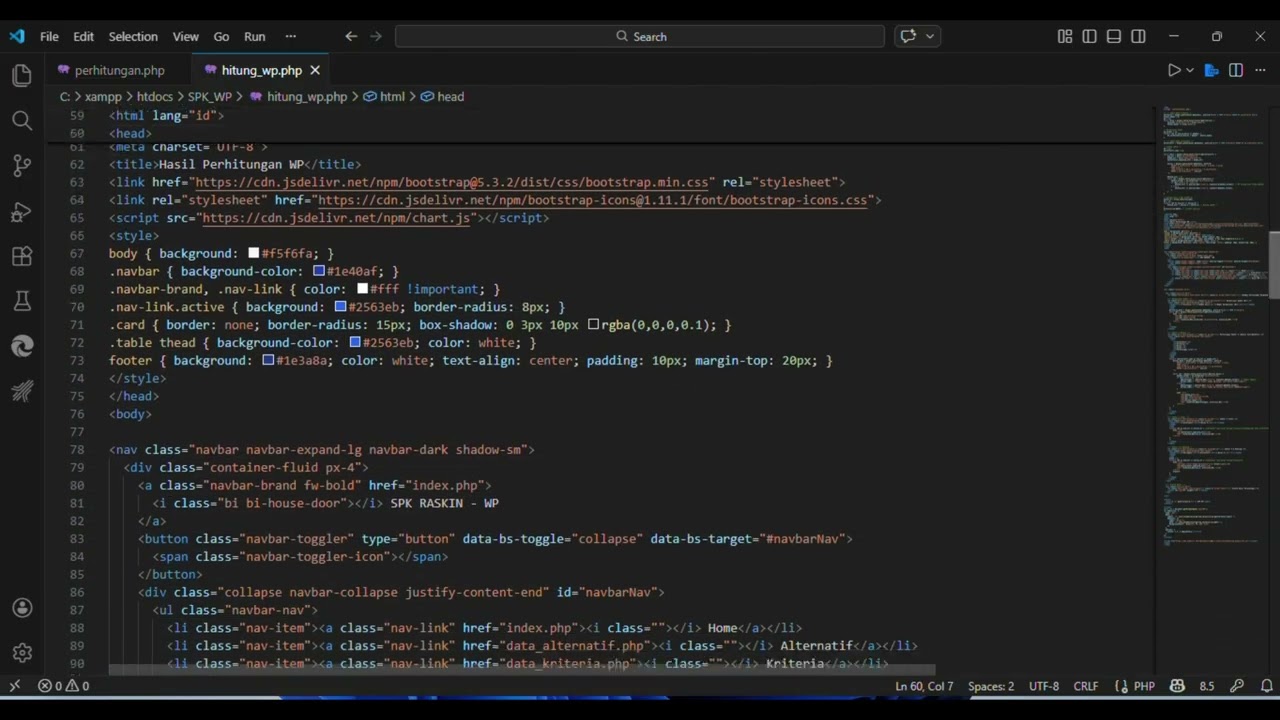Image resolution: width=1280 pixels, height=720 pixels.
Task: Toggle the Primary Side Bar from the title bar
Action: pos(1089,36)
